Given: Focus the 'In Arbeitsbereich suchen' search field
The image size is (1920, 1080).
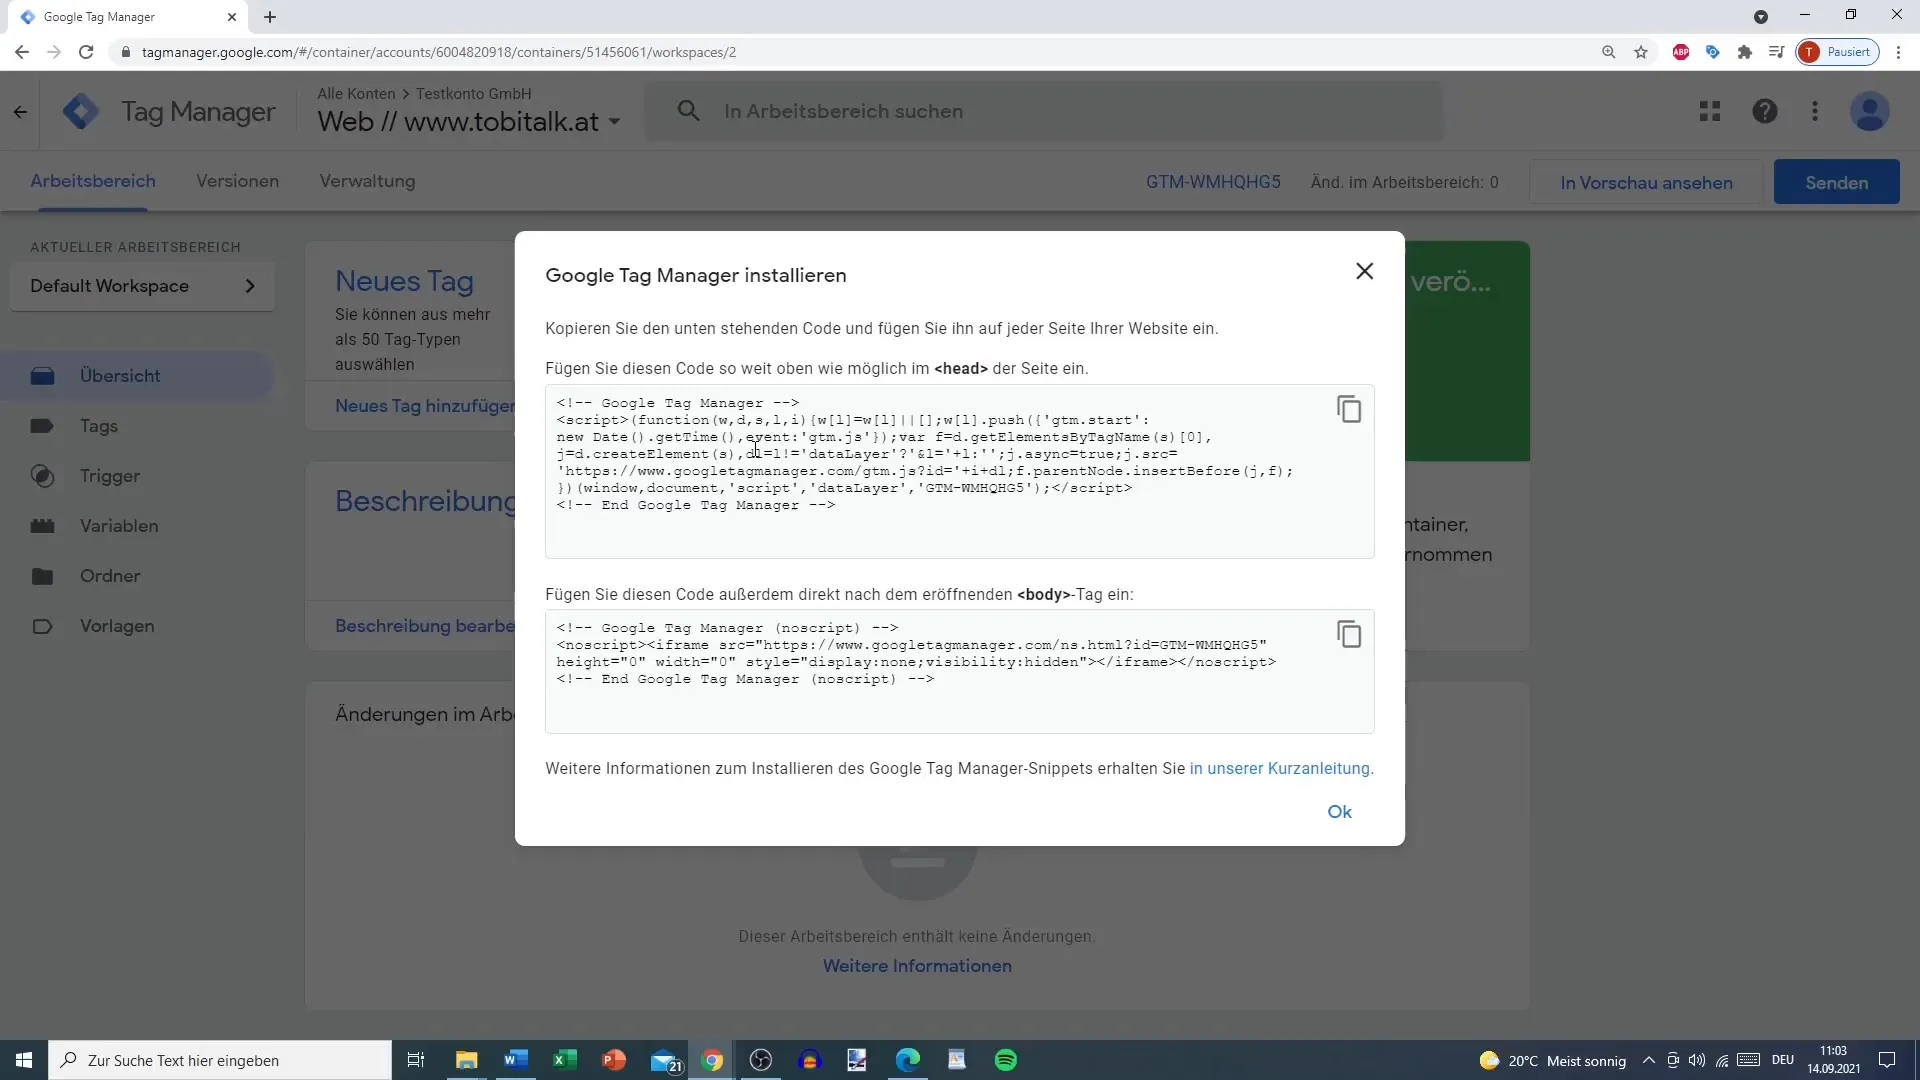Looking at the screenshot, I should (1044, 111).
